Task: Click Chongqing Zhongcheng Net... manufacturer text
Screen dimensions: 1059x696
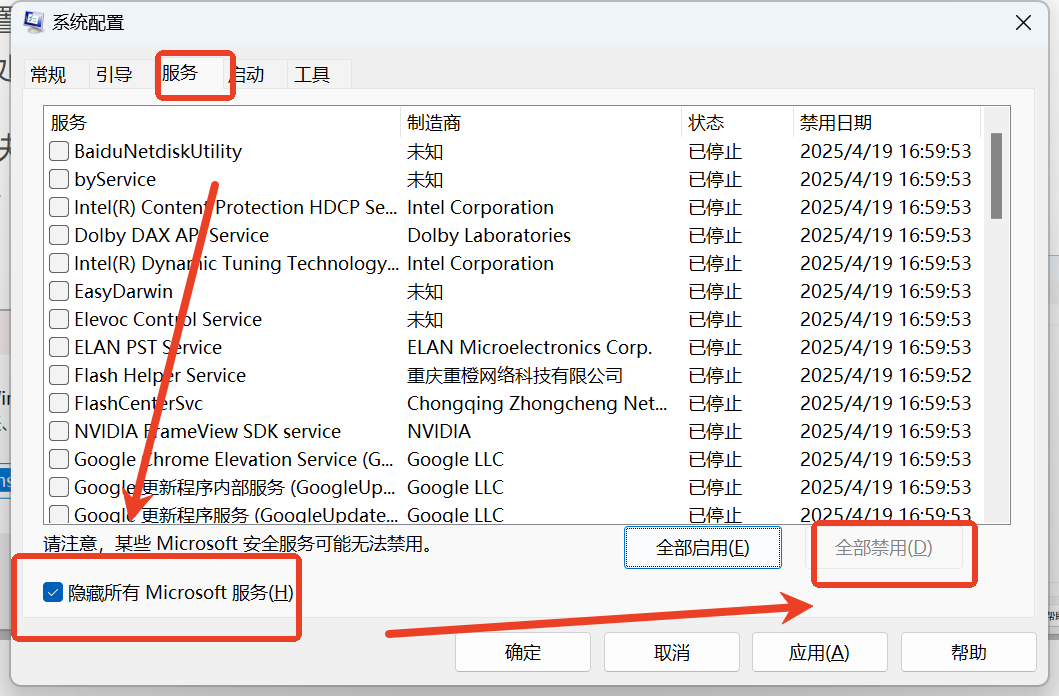Action: point(537,403)
